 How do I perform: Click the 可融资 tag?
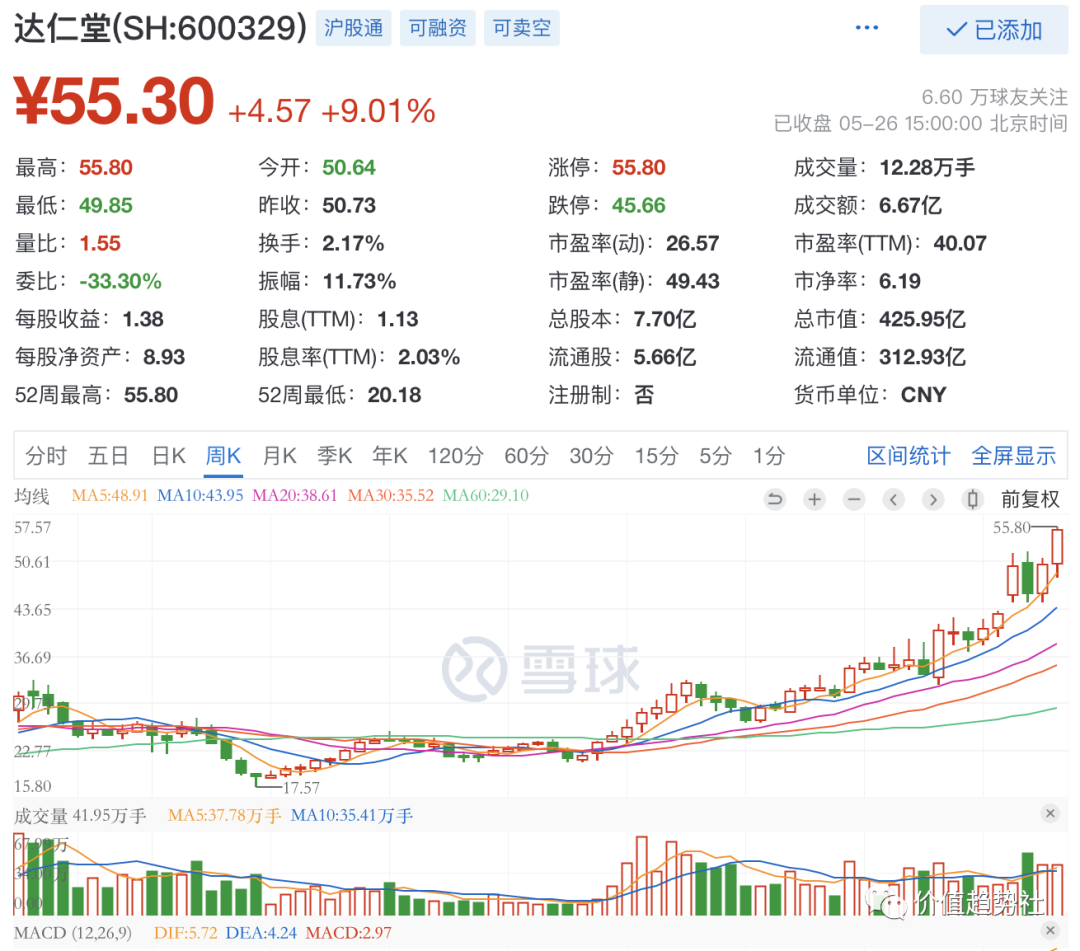(x=437, y=28)
